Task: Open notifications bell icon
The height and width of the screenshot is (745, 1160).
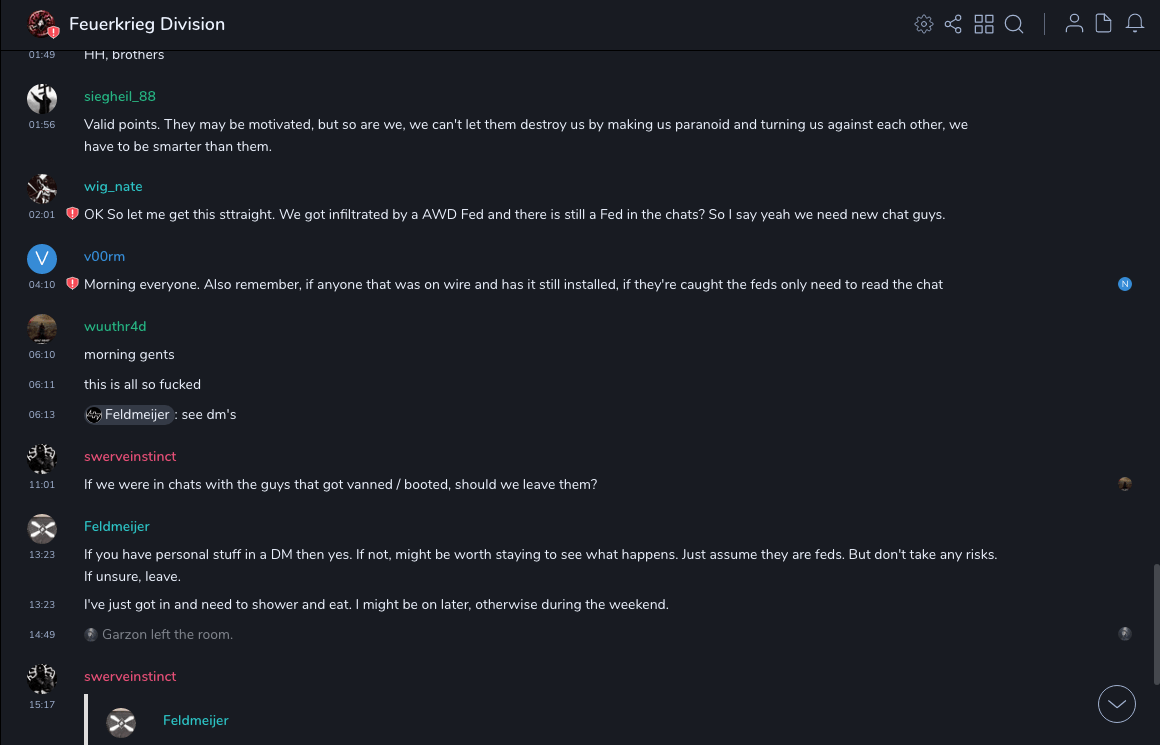Action: pyautogui.click(x=1135, y=24)
